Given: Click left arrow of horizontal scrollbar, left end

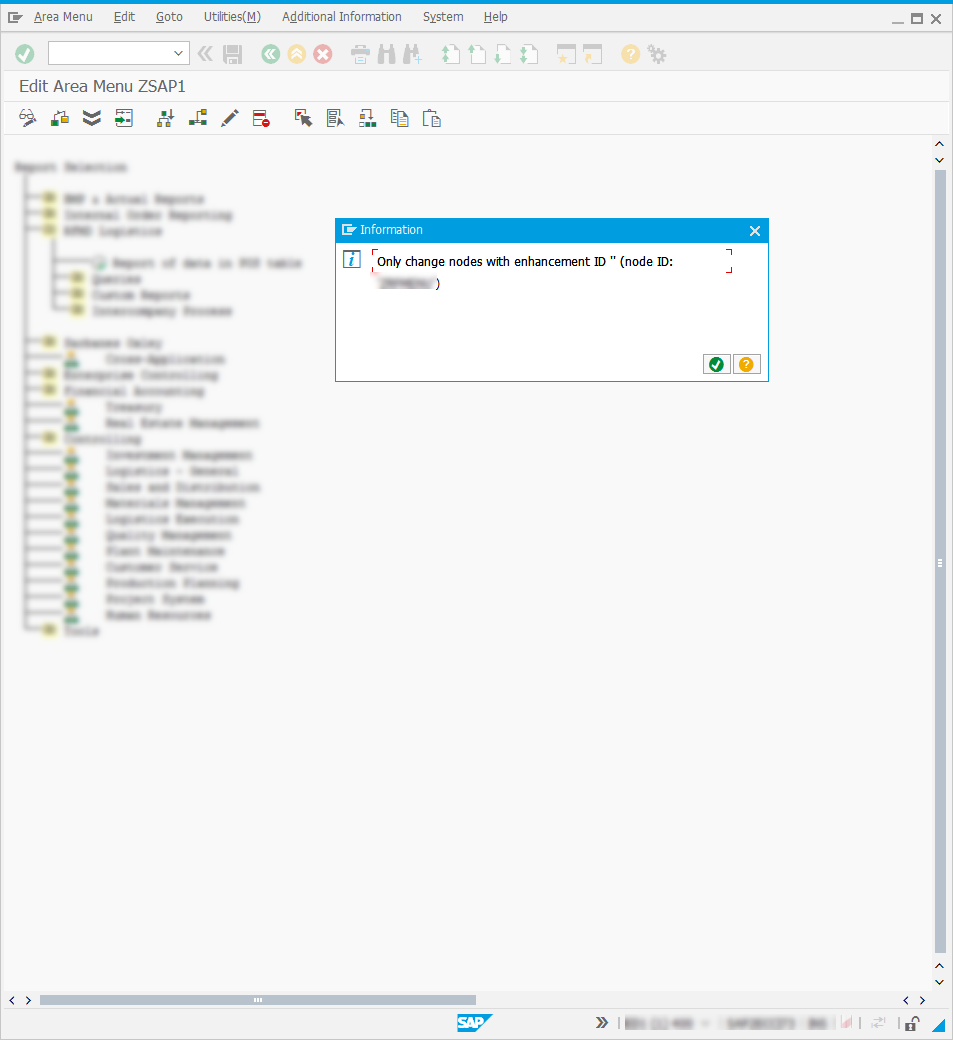Looking at the screenshot, I should (x=12, y=1000).
